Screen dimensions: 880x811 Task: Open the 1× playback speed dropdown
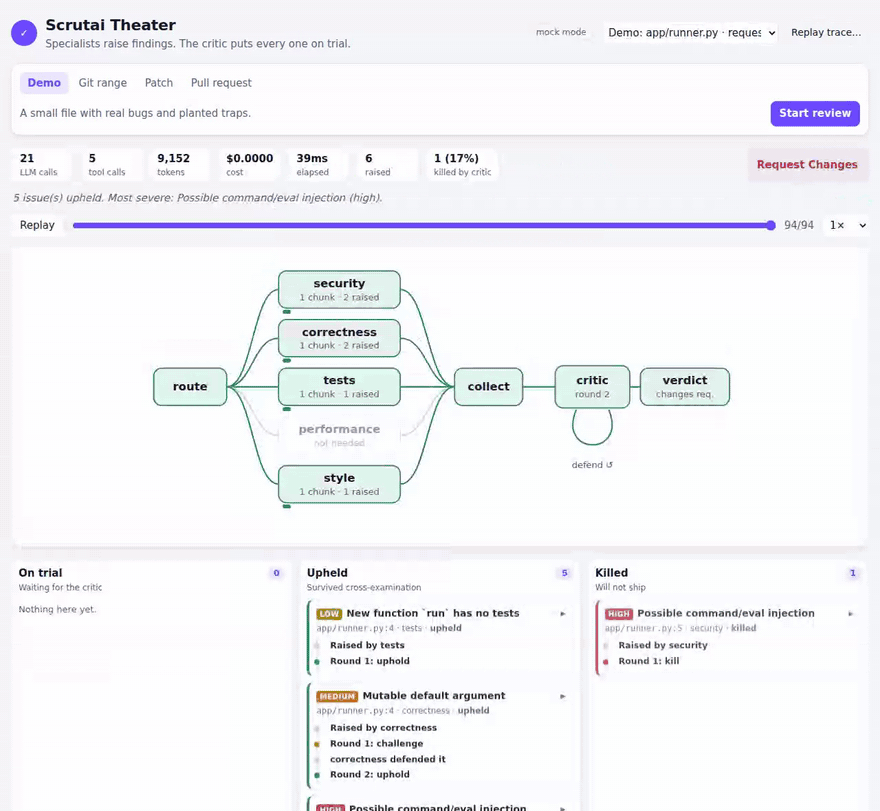pos(847,225)
